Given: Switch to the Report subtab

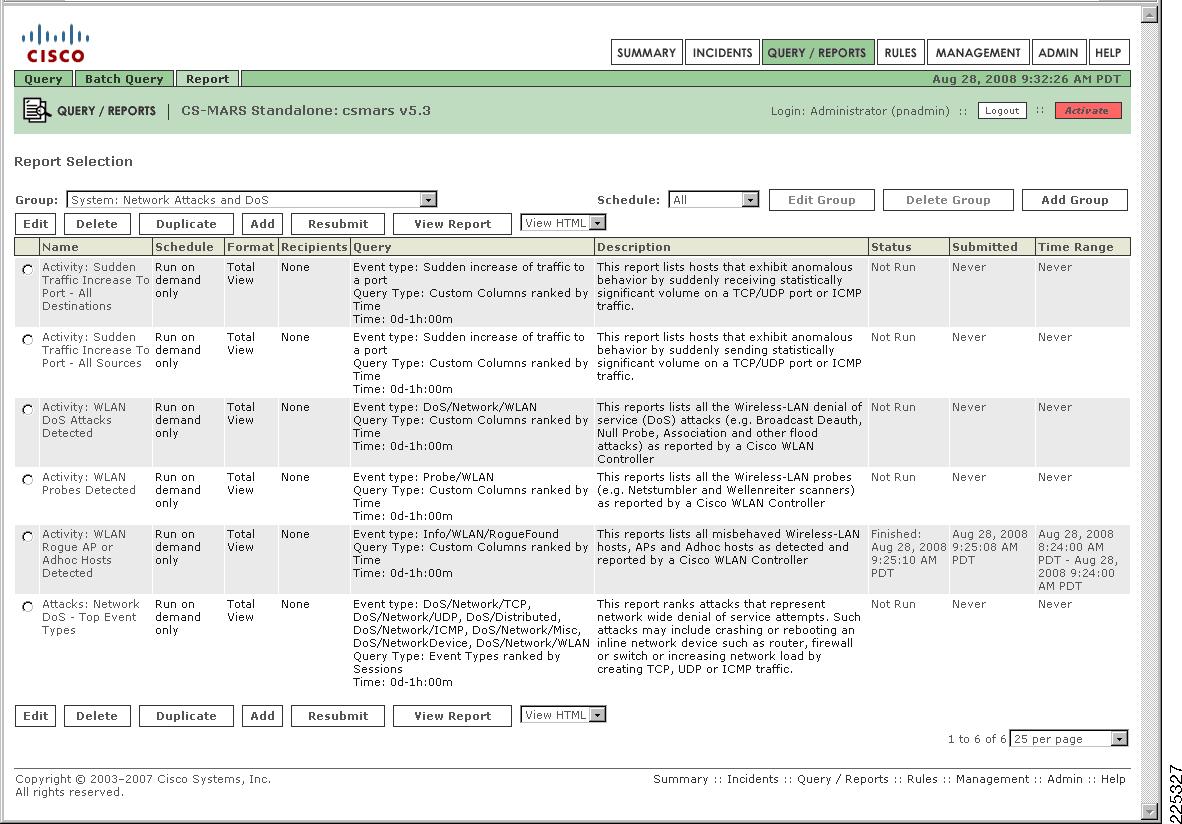Looking at the screenshot, I should pyautogui.click(x=207, y=79).
